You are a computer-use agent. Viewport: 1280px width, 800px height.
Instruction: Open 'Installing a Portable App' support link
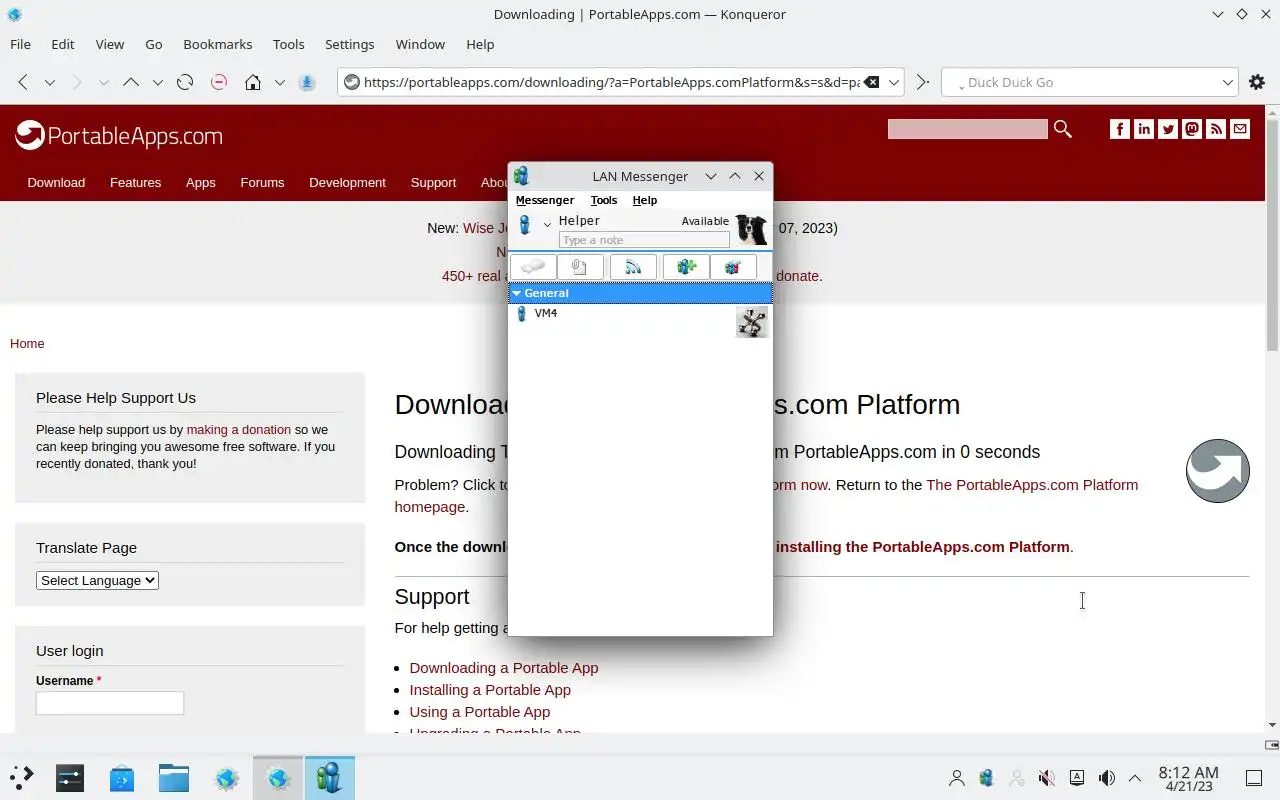[x=490, y=689]
